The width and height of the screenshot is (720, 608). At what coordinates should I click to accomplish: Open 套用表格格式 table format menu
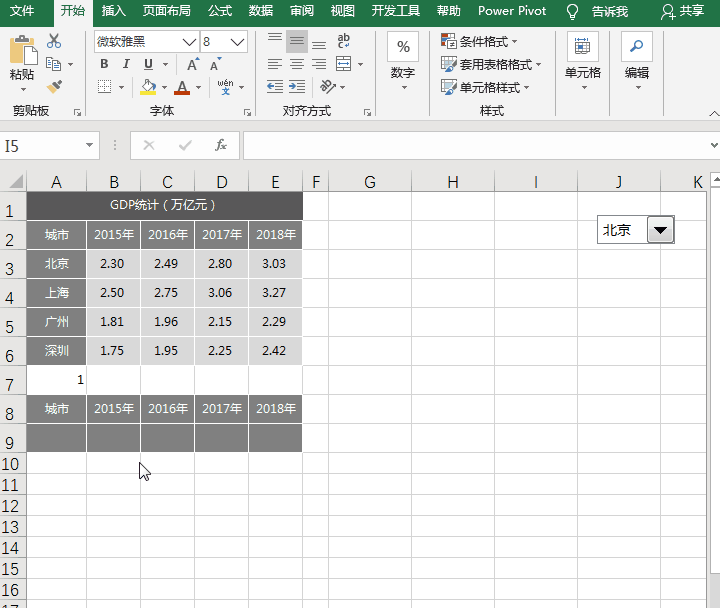click(x=491, y=64)
